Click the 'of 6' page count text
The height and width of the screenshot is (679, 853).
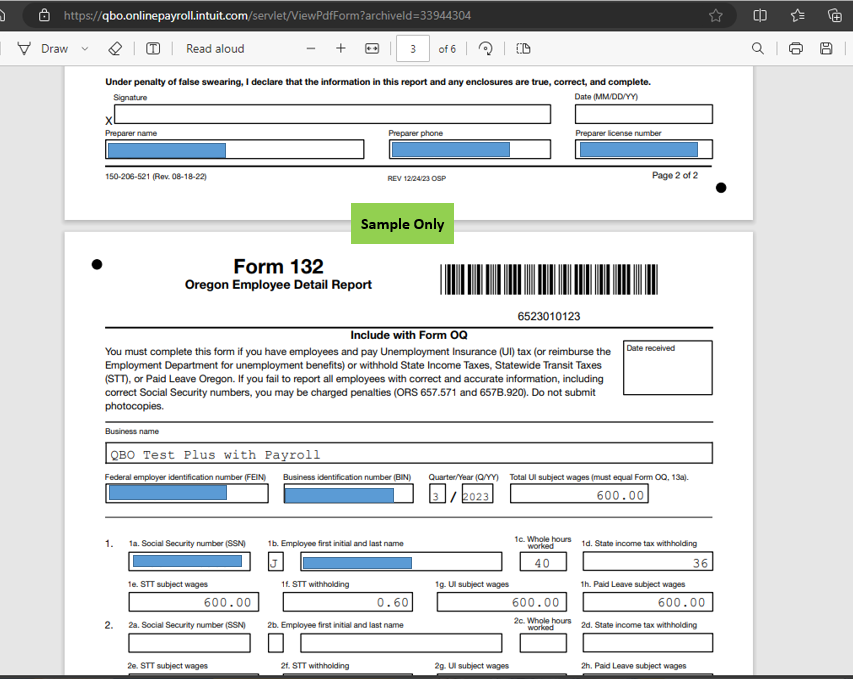[x=447, y=49]
